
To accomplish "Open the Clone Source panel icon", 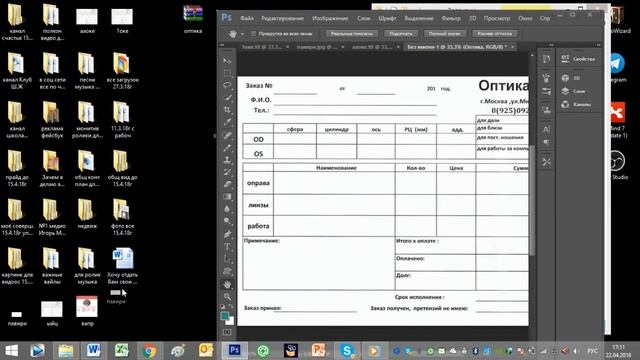I will [x=546, y=109].
